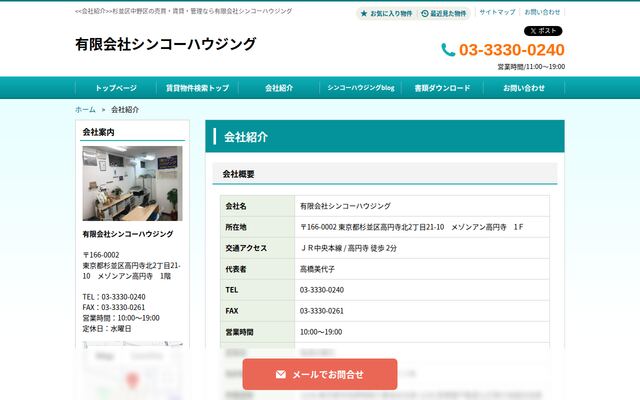Click the blurred map in the sidebar
The image size is (640, 400).
point(132,371)
